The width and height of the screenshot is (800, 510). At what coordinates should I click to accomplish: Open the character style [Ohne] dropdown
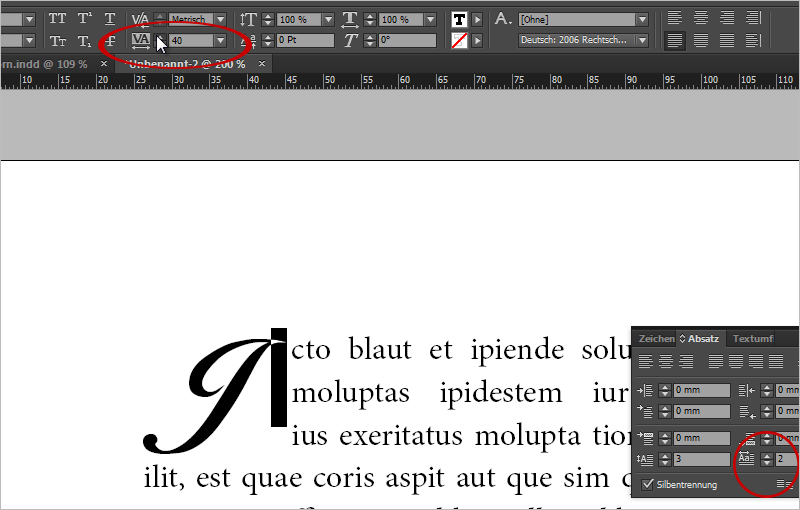[642, 19]
